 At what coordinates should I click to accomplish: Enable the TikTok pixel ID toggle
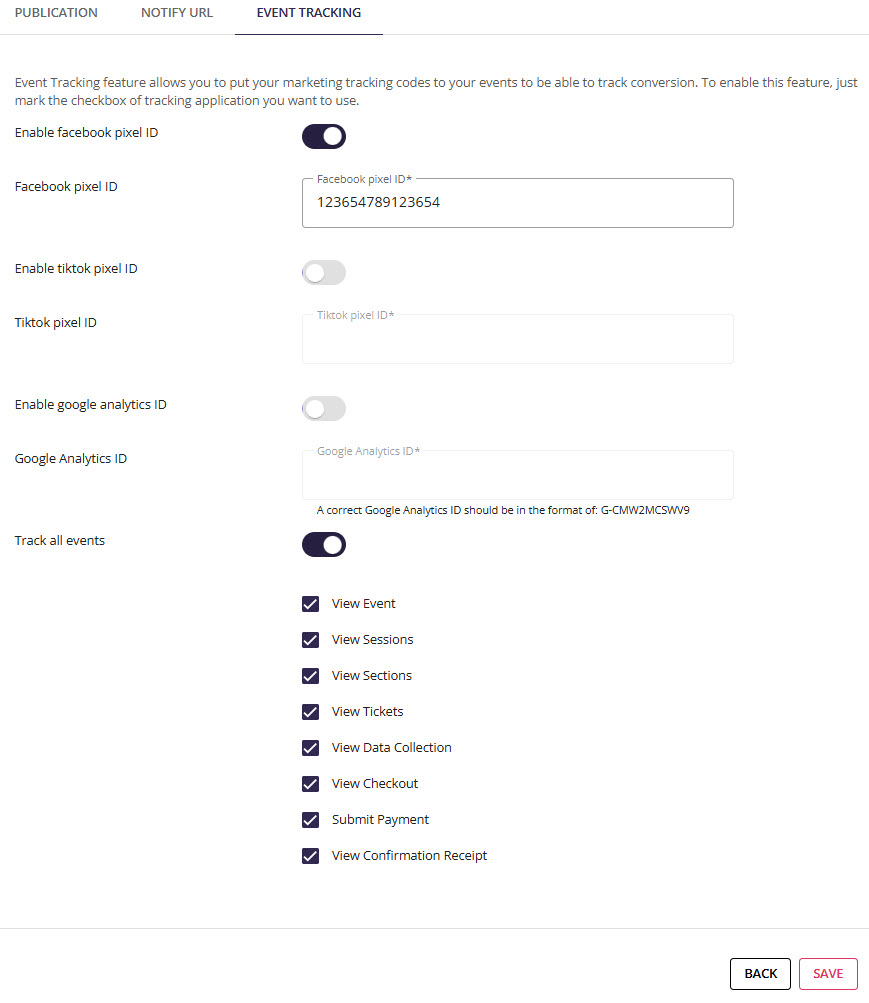[324, 272]
